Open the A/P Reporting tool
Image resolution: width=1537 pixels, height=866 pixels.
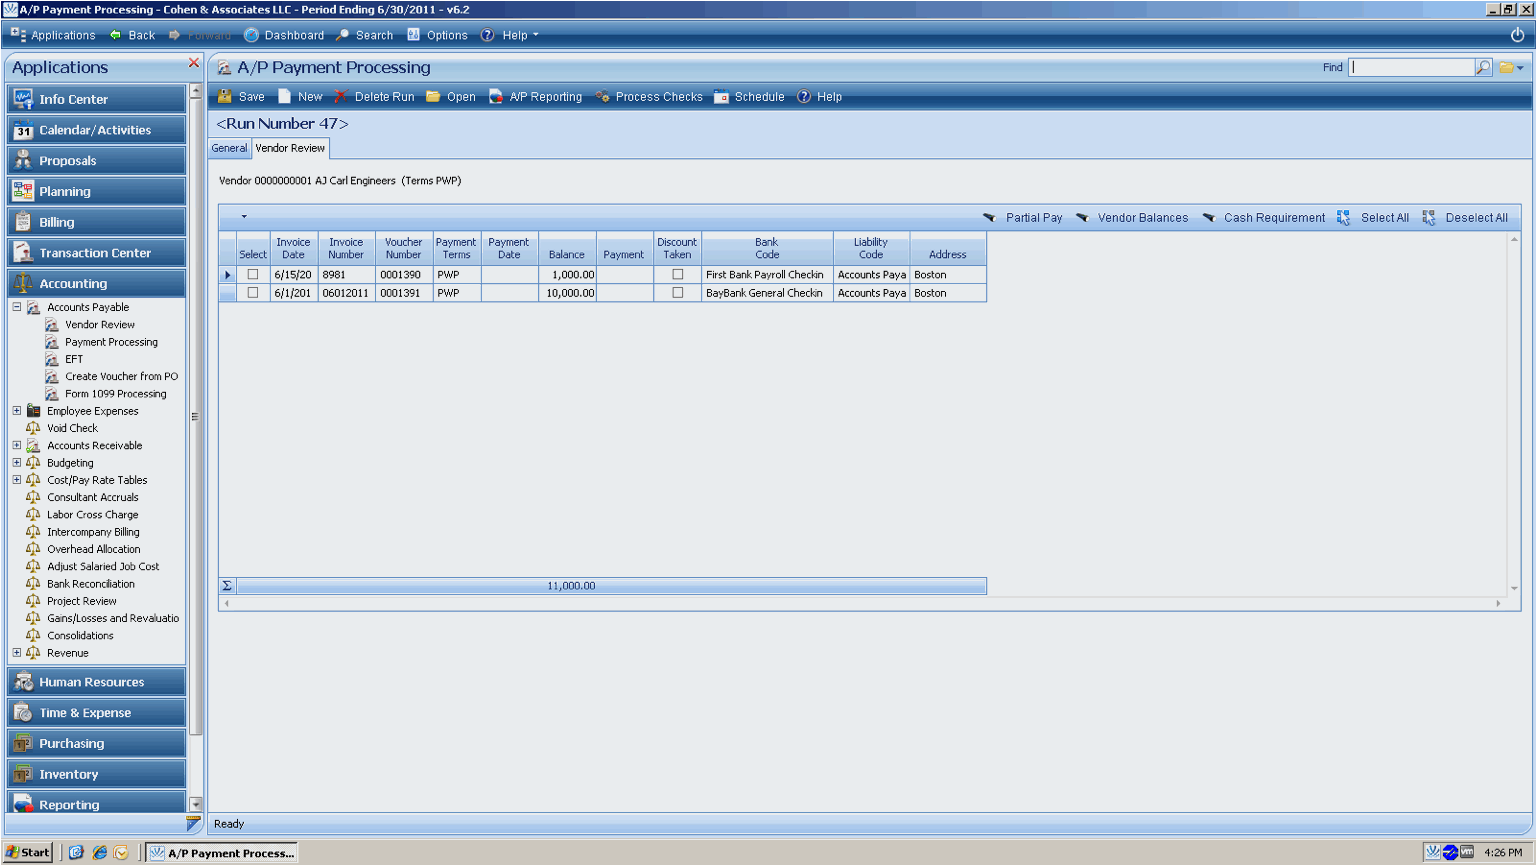pos(496,97)
